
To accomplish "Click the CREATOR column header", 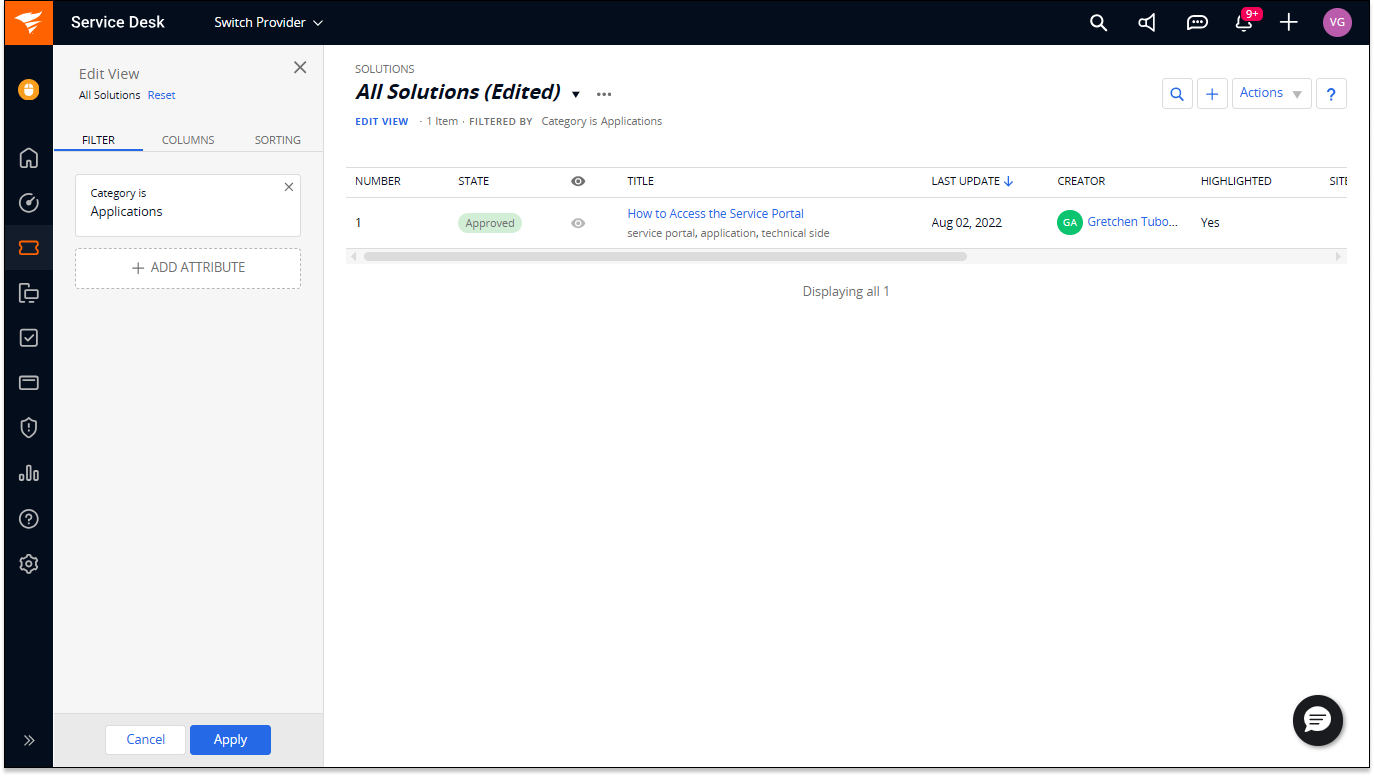I will coord(1081,181).
